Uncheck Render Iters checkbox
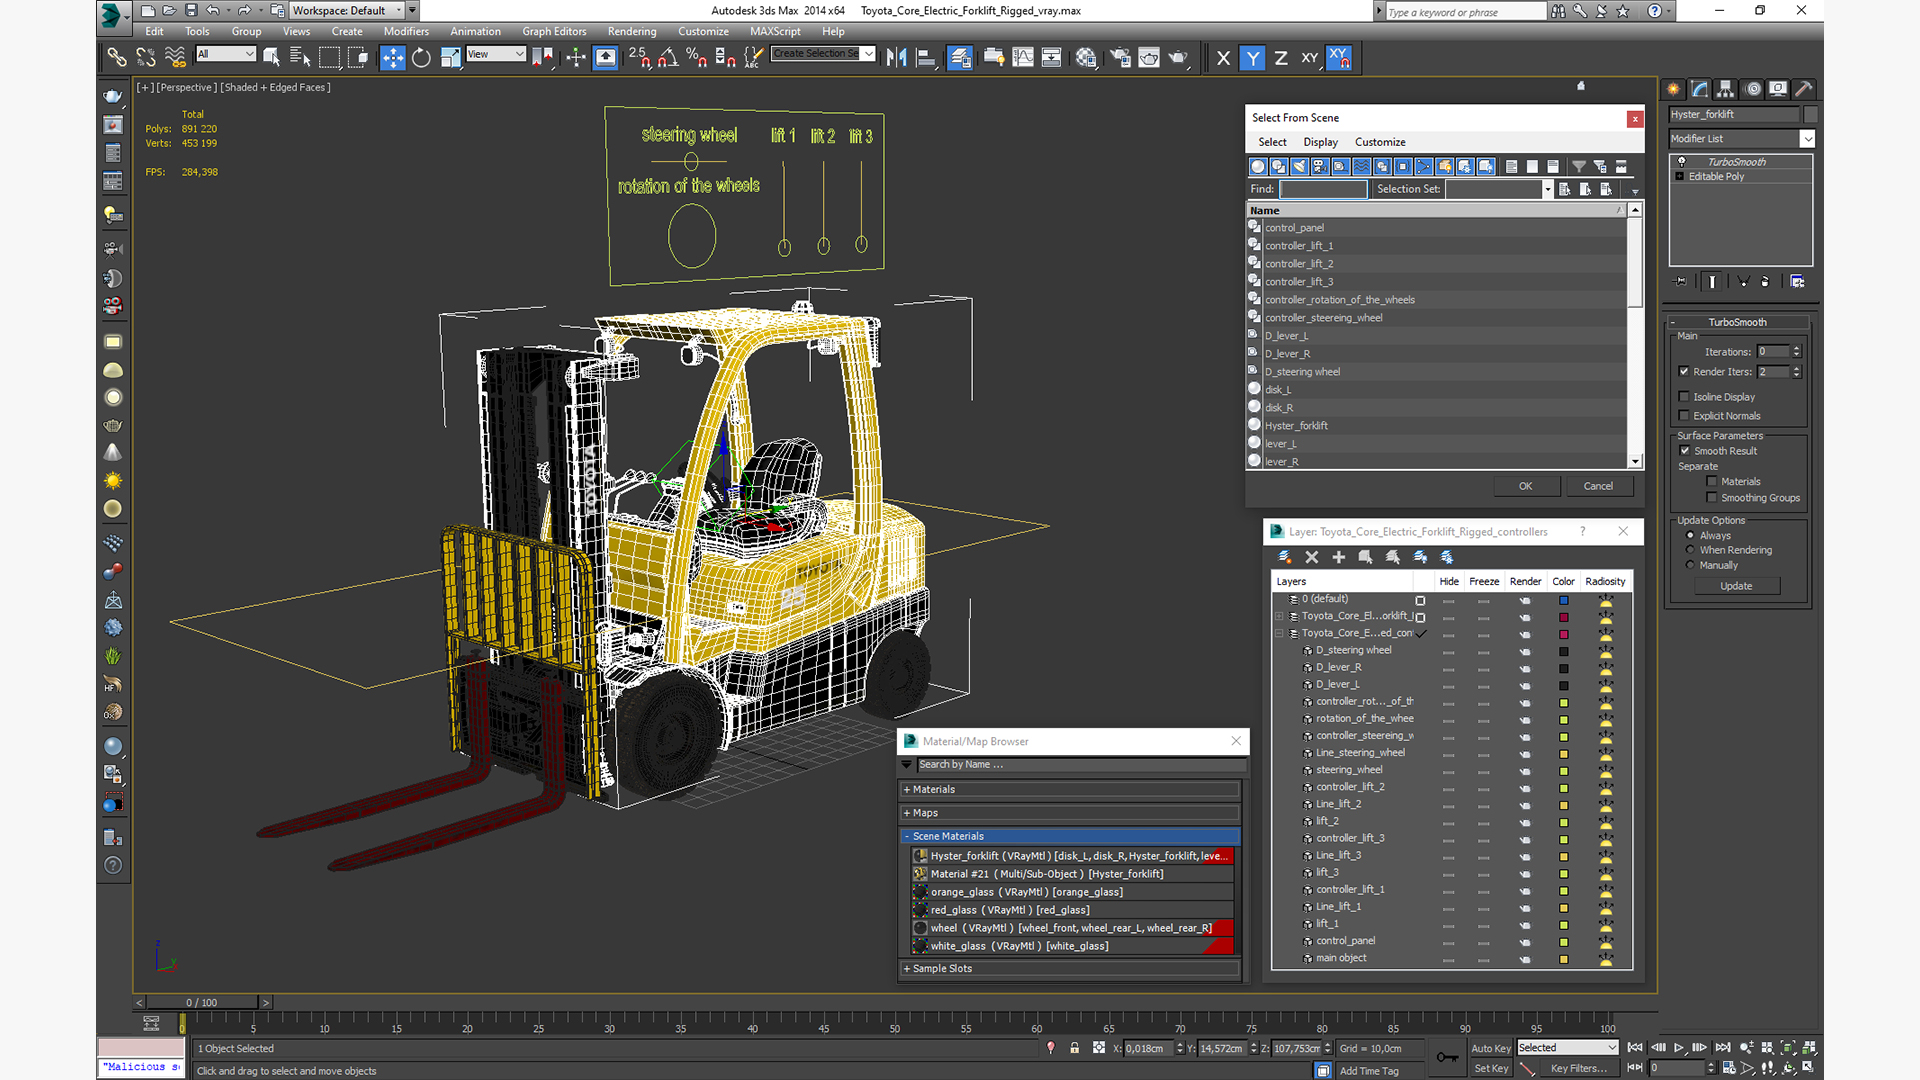This screenshot has height=1080, width=1920. point(1684,372)
